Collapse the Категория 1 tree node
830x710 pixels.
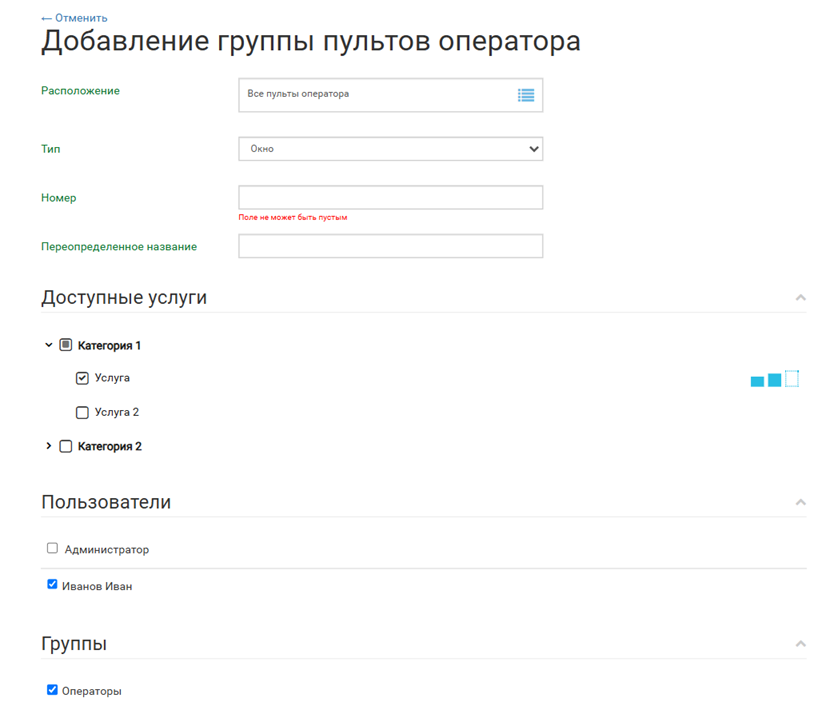tap(49, 345)
